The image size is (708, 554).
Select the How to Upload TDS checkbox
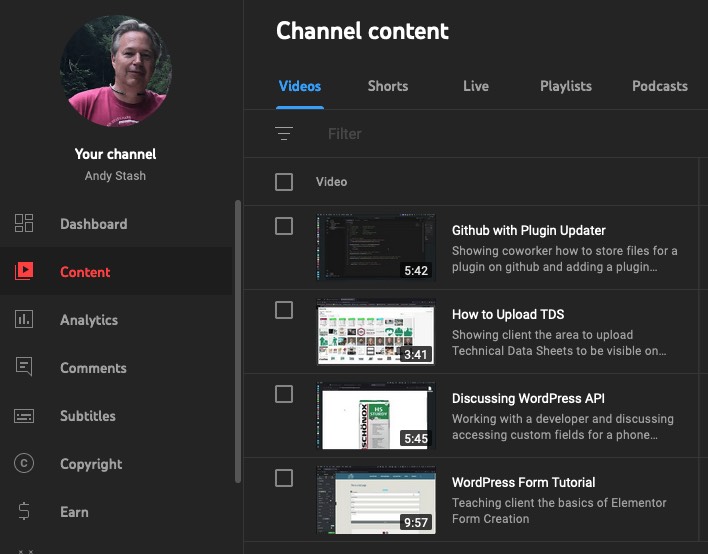coord(284,311)
